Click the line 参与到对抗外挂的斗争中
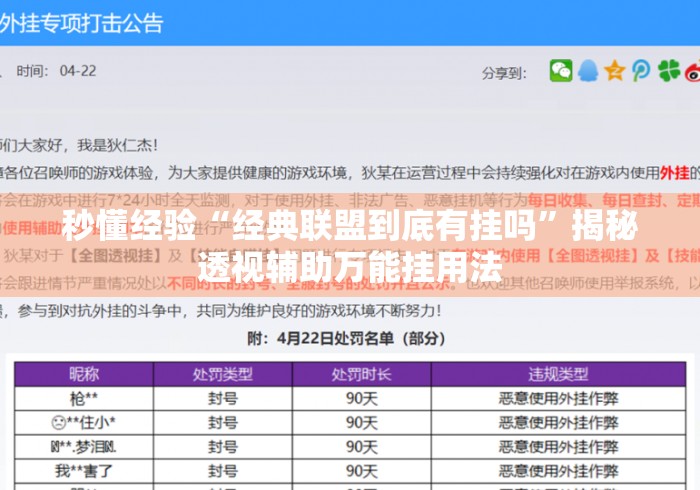The height and width of the screenshot is (490, 700). pos(99,311)
